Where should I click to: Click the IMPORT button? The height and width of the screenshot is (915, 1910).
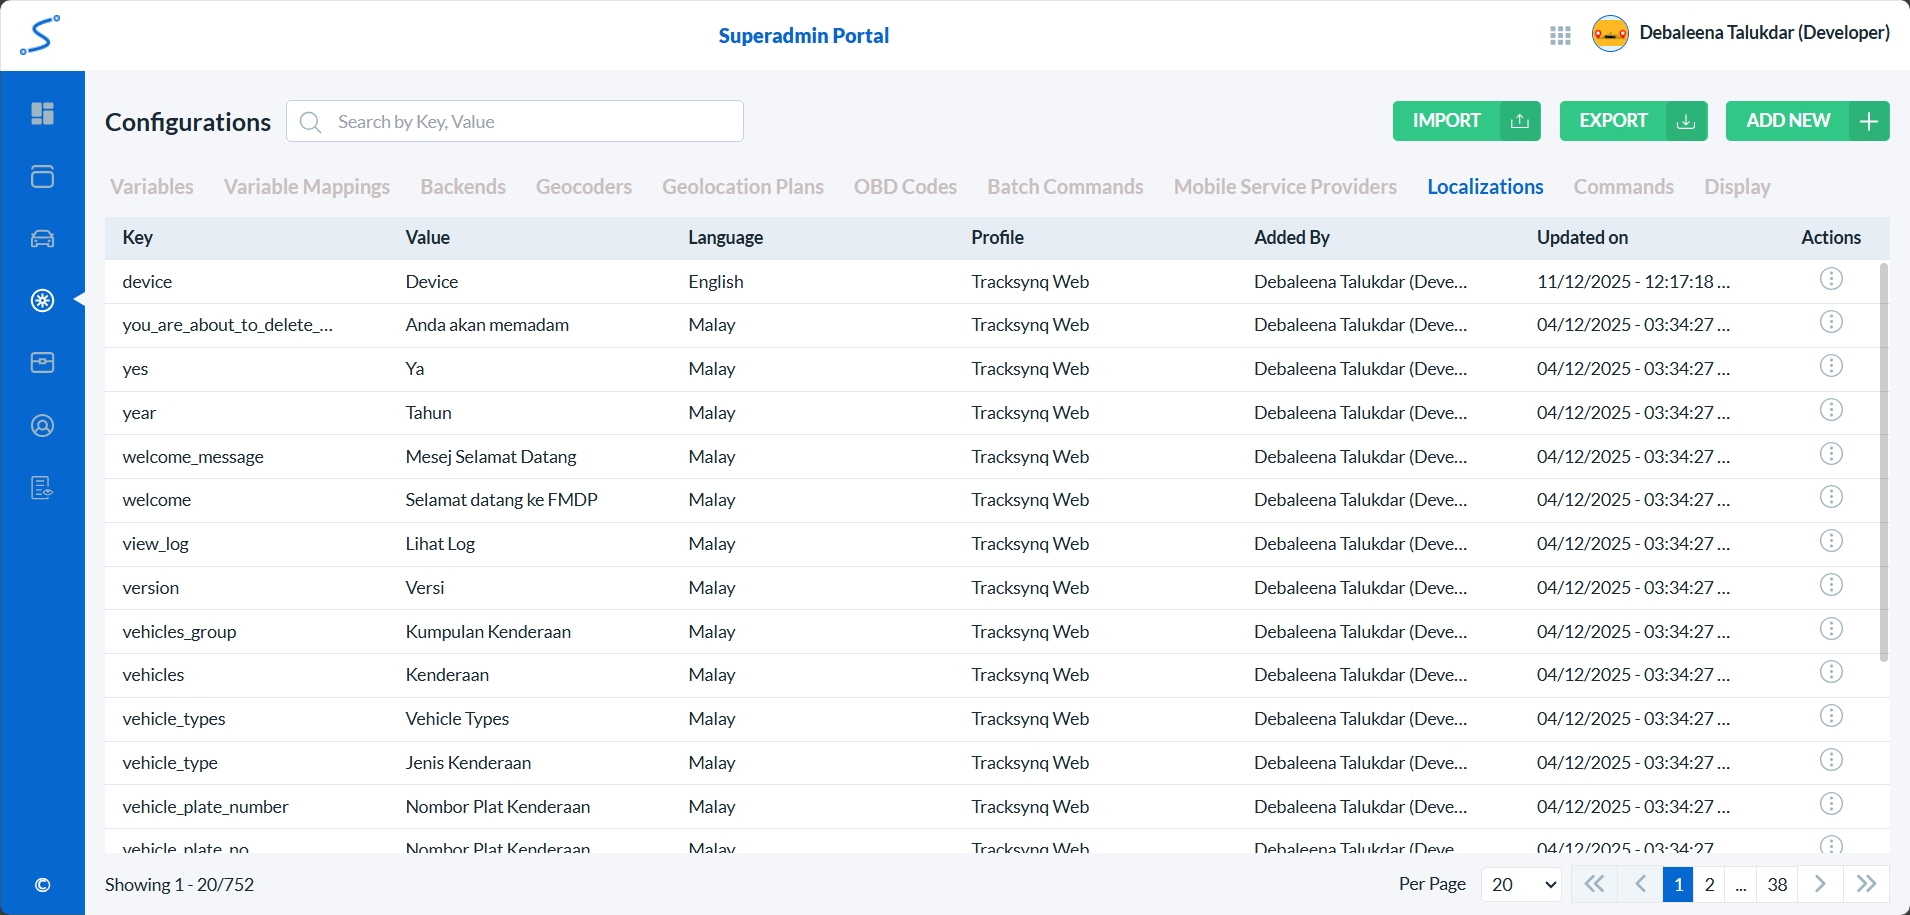tap(1466, 121)
